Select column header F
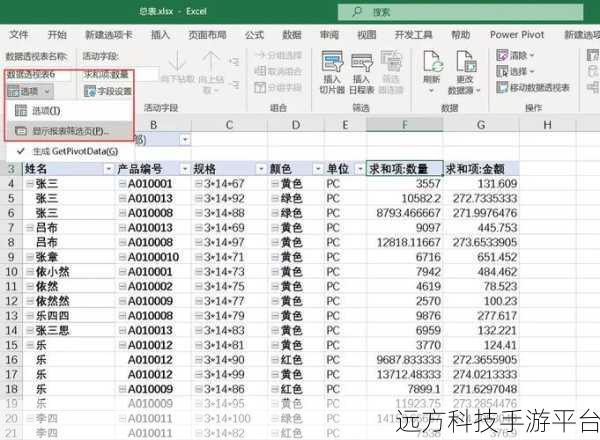Screen dimensions: 600x440 pos(404,125)
